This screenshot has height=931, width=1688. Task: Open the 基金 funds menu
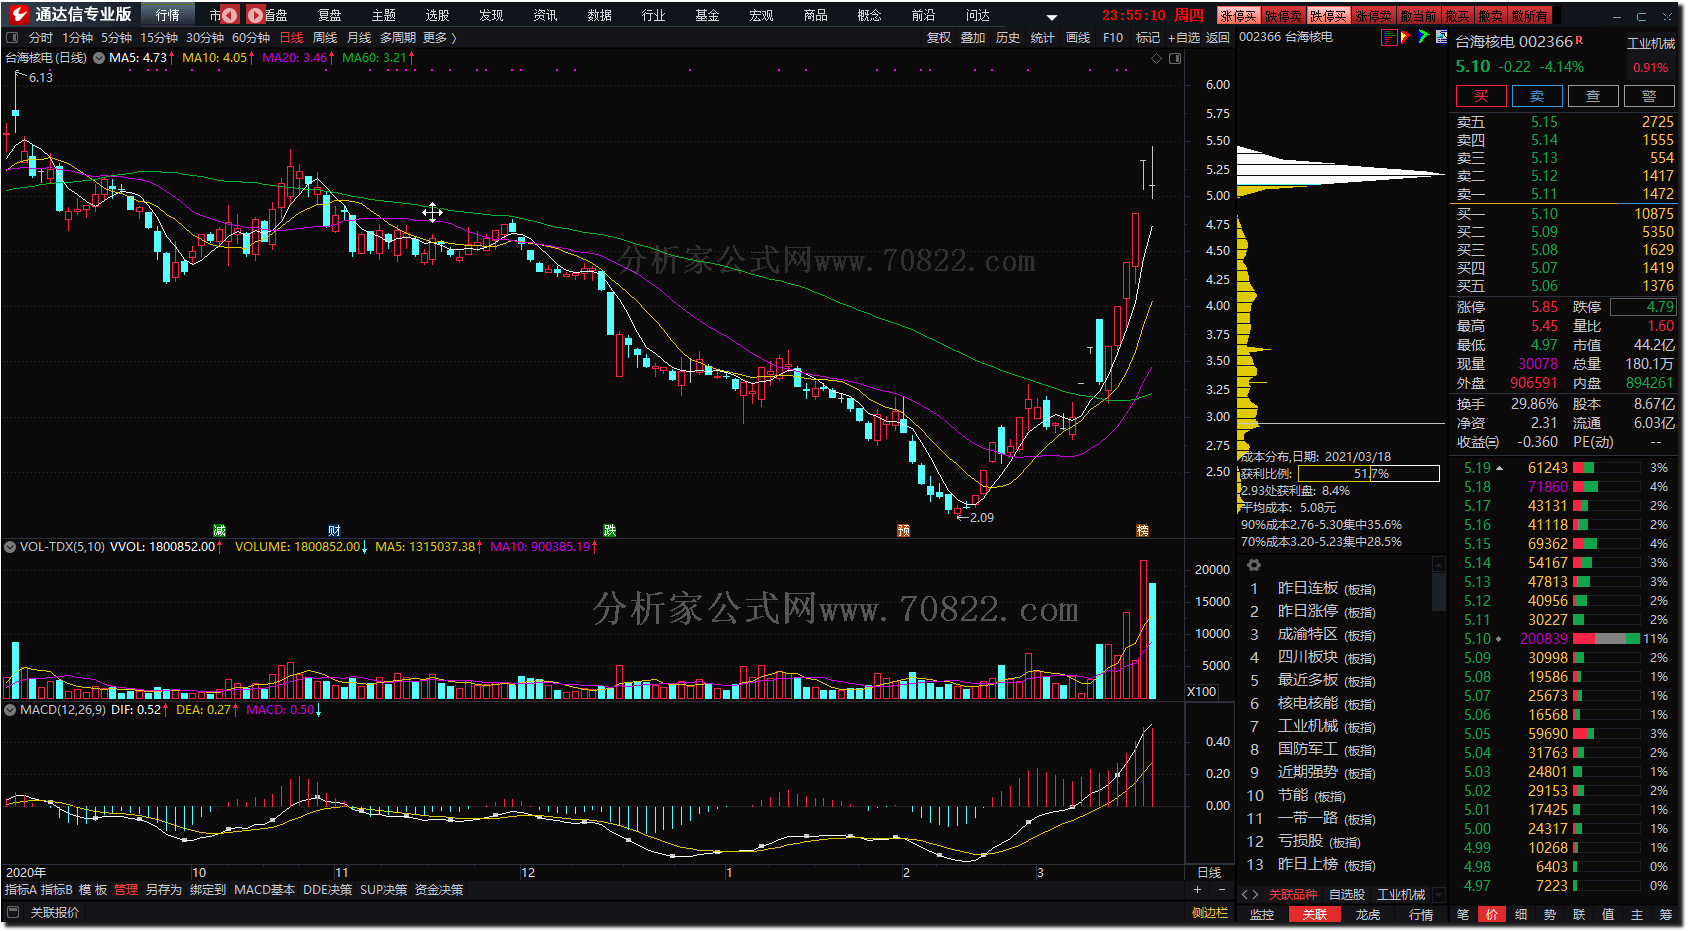pyautogui.click(x=707, y=15)
